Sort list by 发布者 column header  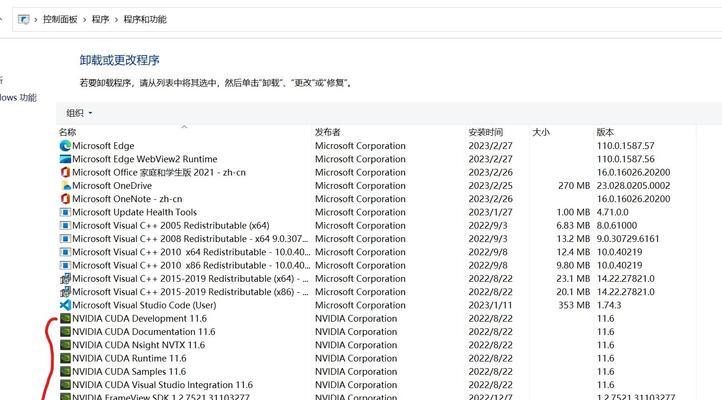pos(327,132)
